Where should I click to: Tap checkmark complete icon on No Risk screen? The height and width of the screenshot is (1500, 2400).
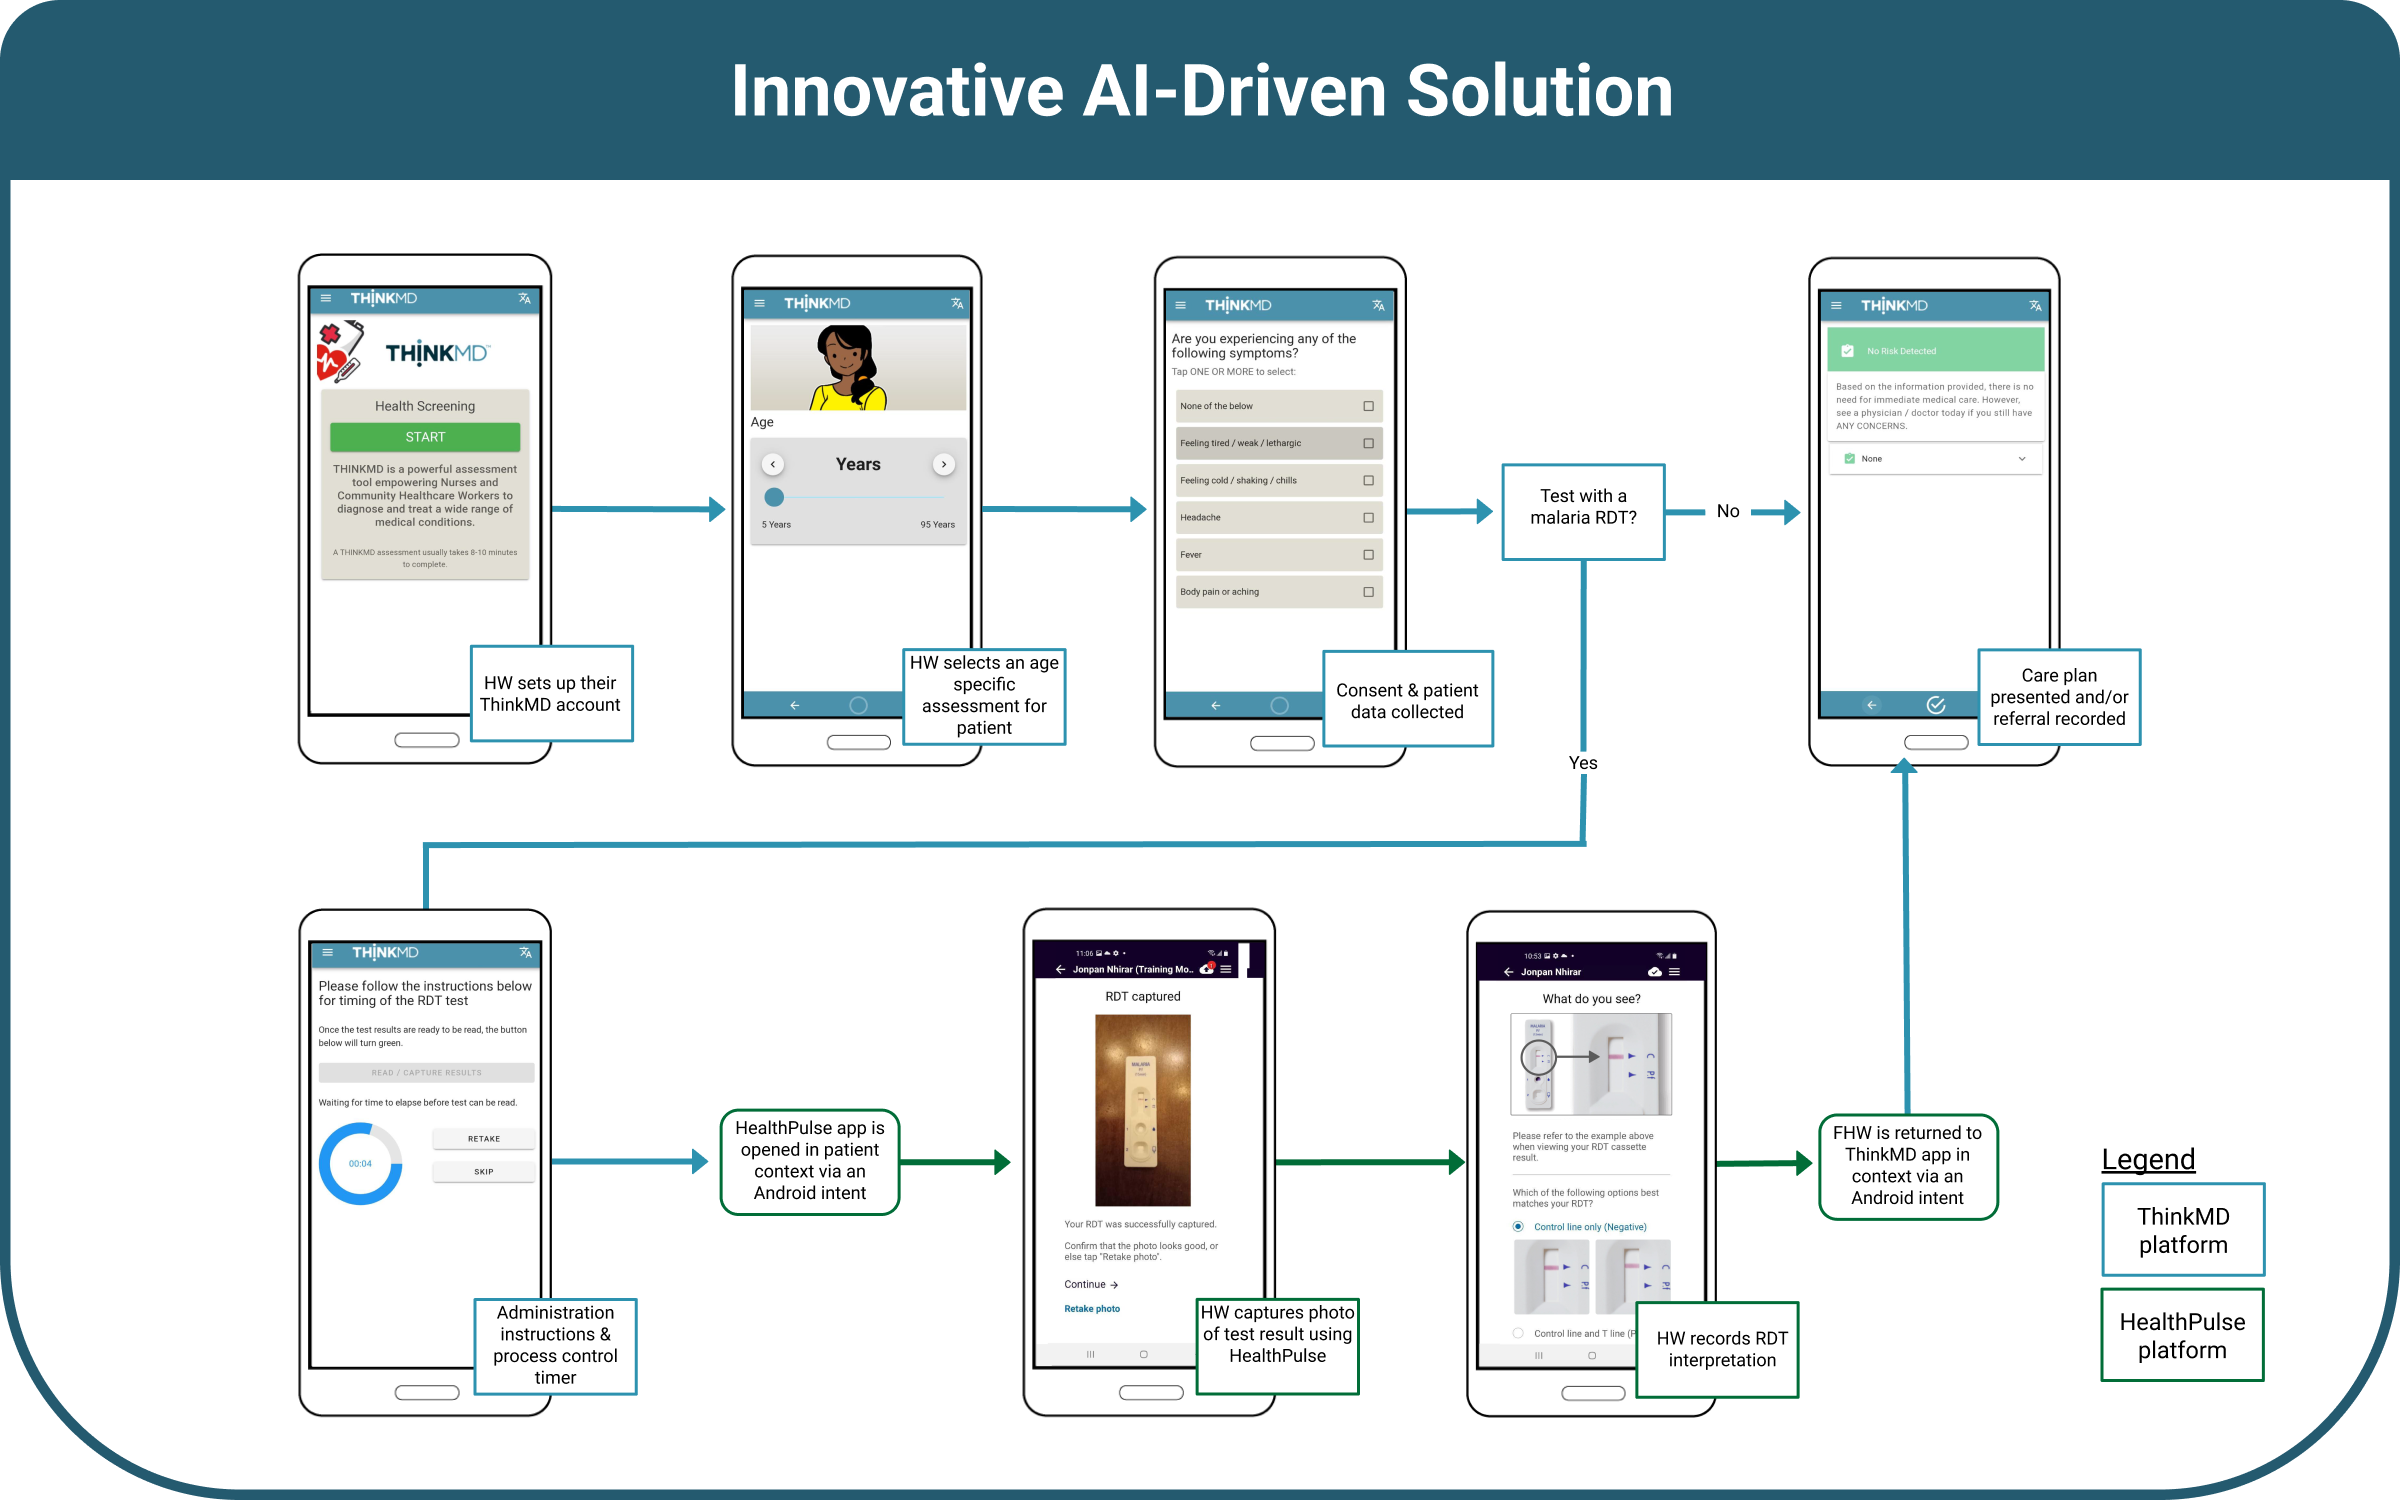click(1936, 705)
